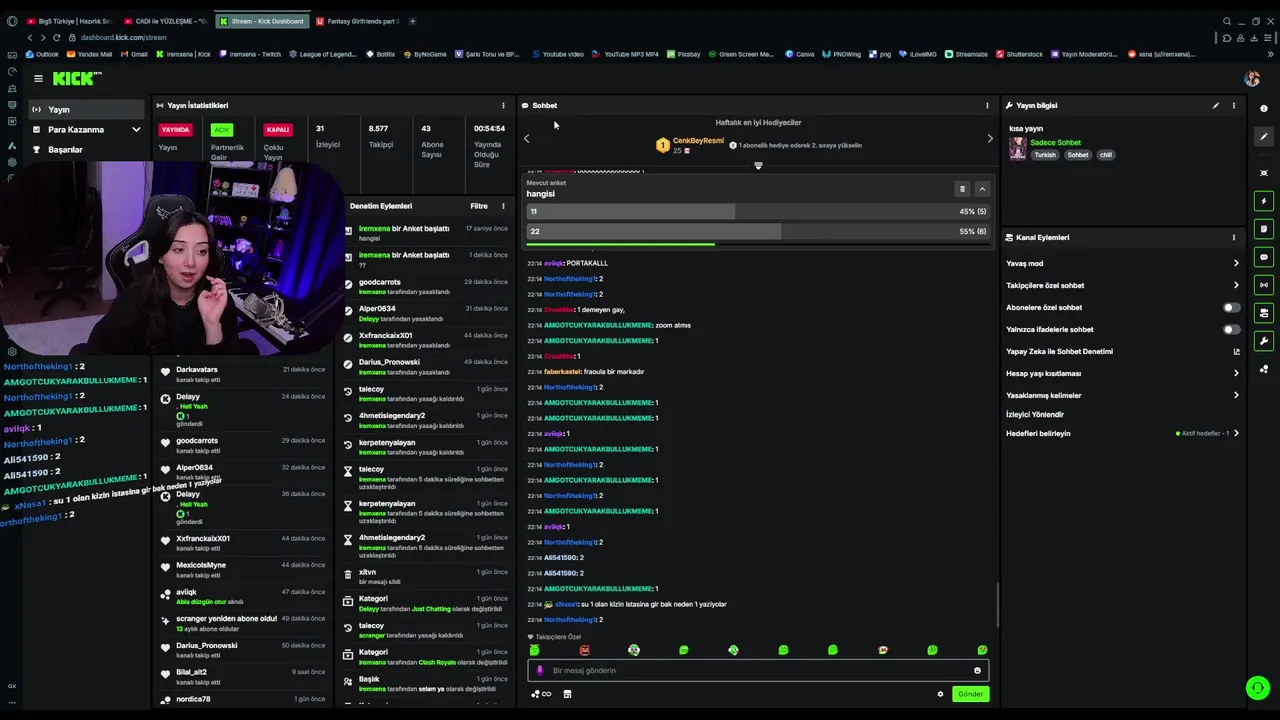Click CenkBeyResmi top gifter name

point(698,141)
